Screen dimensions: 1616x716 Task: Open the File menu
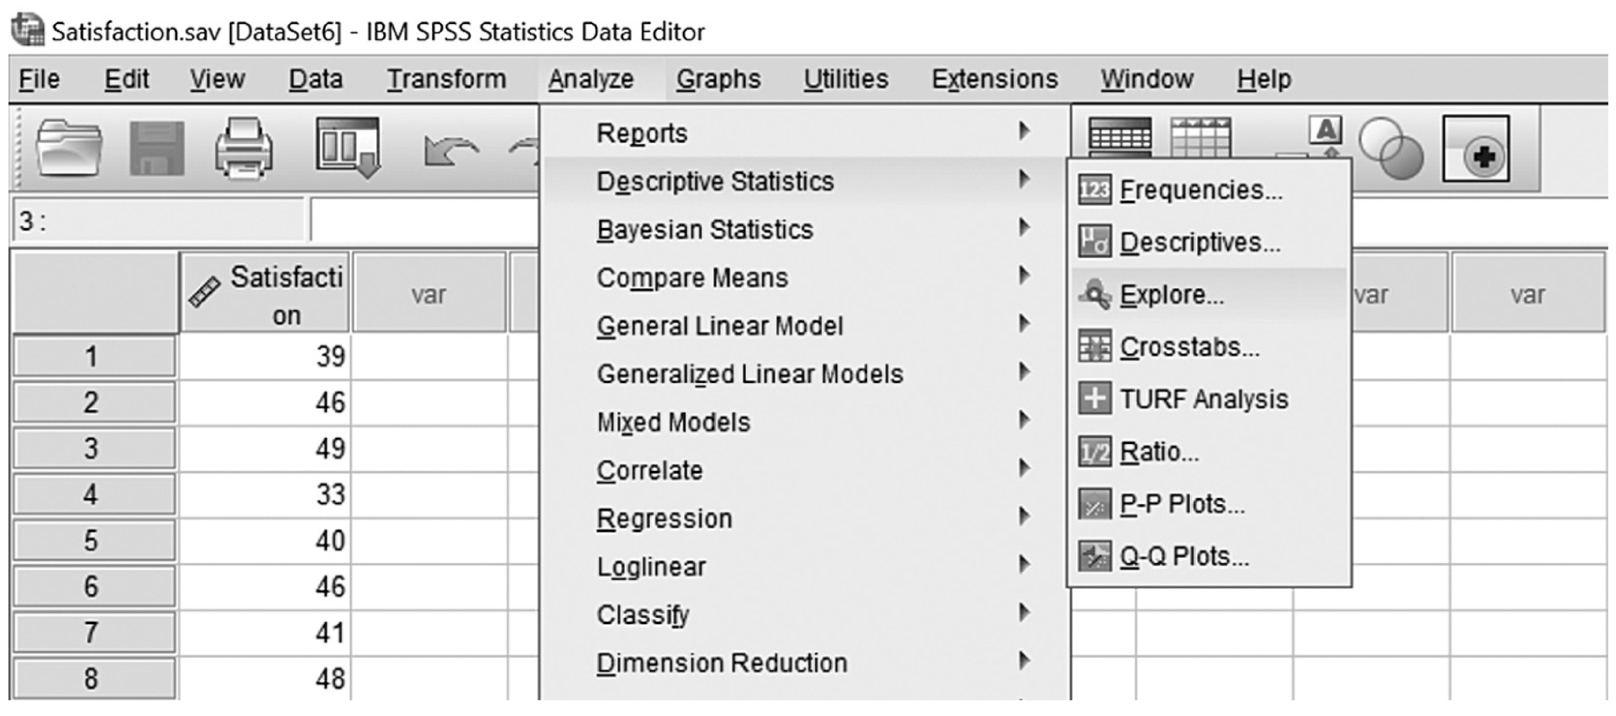pyautogui.click(x=39, y=79)
